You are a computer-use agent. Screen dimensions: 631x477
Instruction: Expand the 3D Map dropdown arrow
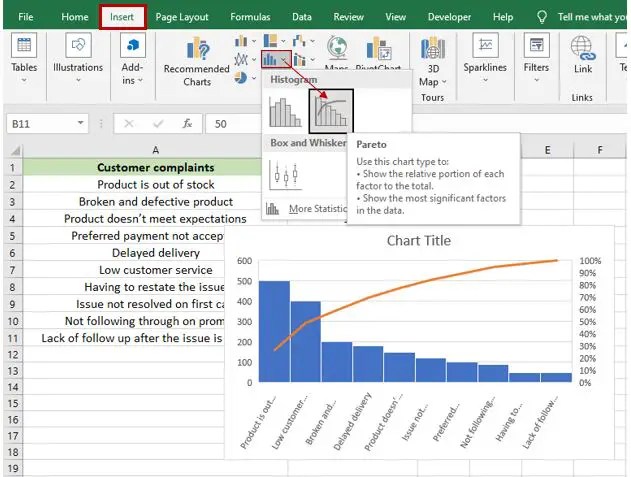[444, 82]
